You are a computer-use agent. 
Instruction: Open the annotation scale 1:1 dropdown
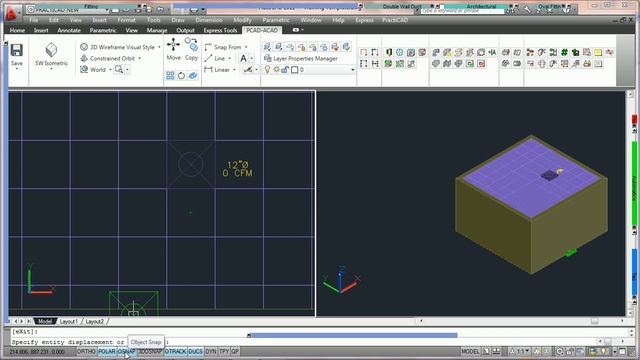point(520,351)
